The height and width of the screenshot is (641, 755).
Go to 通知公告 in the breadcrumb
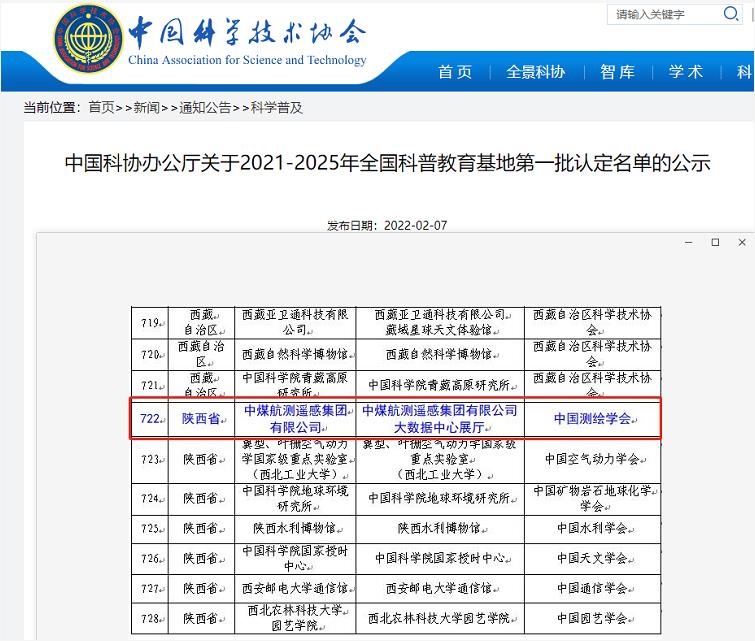[205, 107]
